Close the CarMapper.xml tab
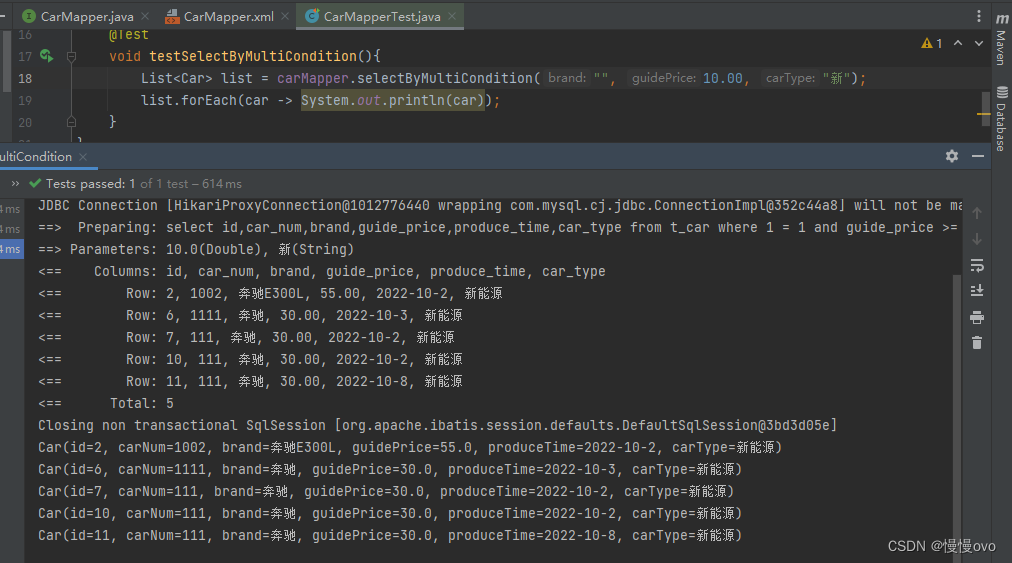Viewport: 1012px width, 563px height. 285,16
